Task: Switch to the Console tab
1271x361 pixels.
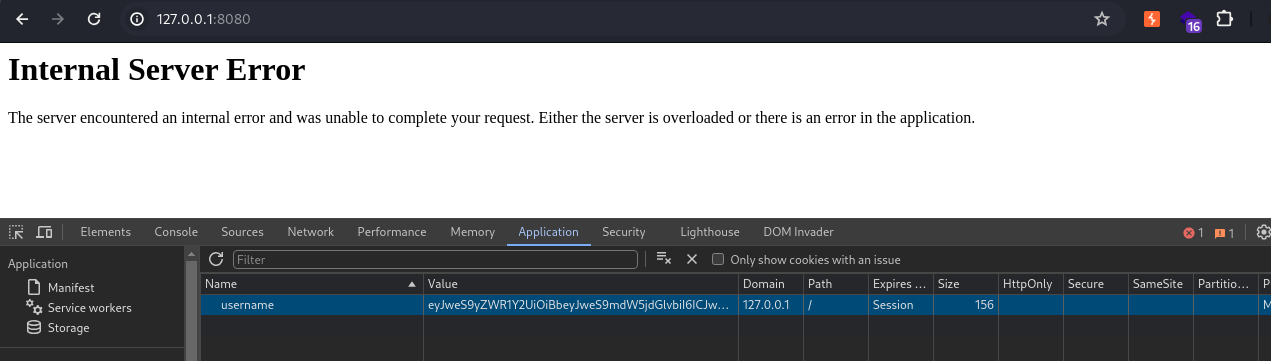Action: click(x=176, y=232)
